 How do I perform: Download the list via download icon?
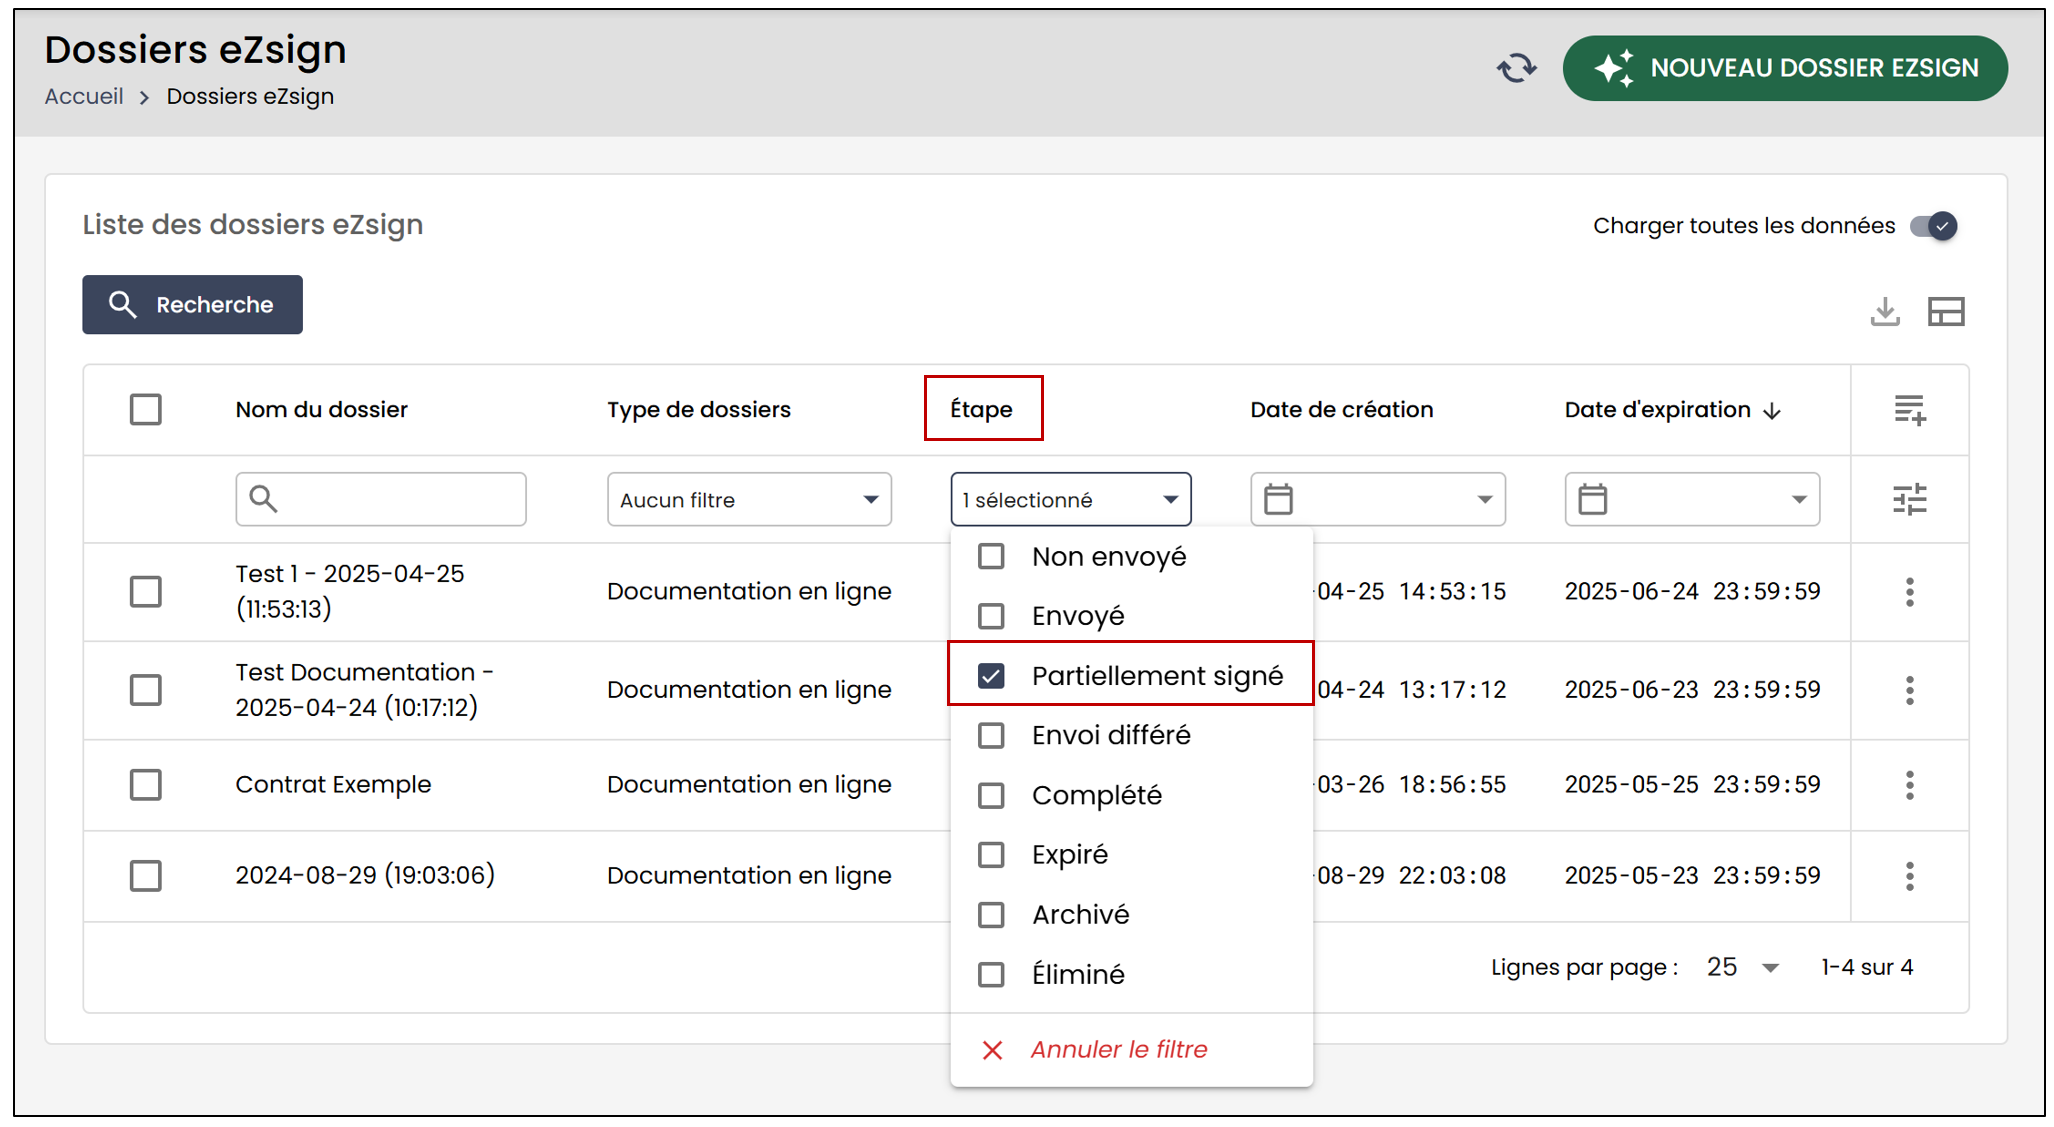[1885, 312]
